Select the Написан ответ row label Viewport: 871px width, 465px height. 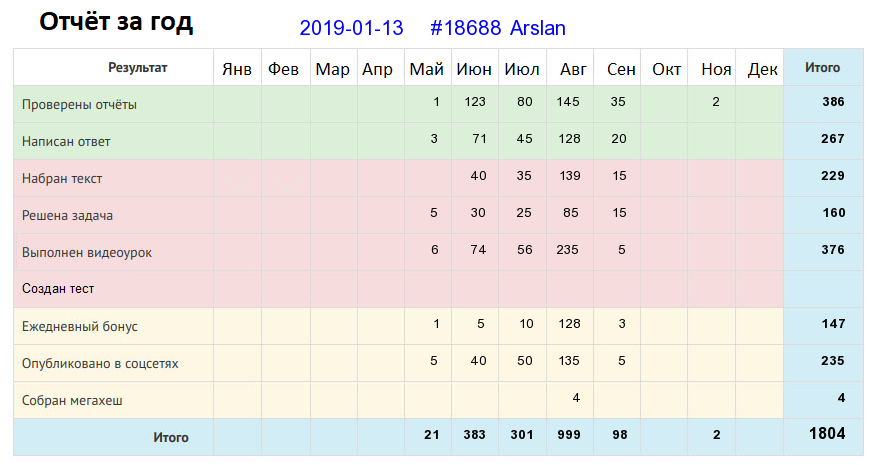[x=66, y=142]
